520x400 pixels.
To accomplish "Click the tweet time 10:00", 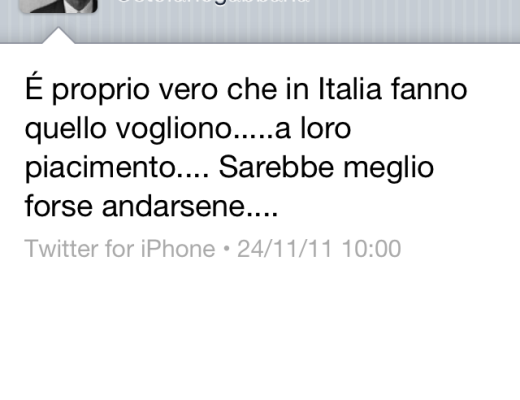I will point(371,249).
